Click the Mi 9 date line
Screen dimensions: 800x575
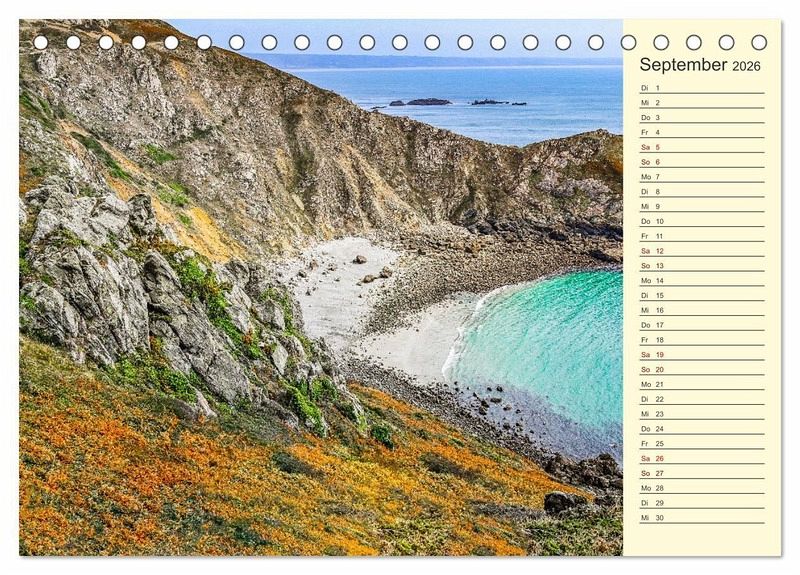[x=701, y=206]
